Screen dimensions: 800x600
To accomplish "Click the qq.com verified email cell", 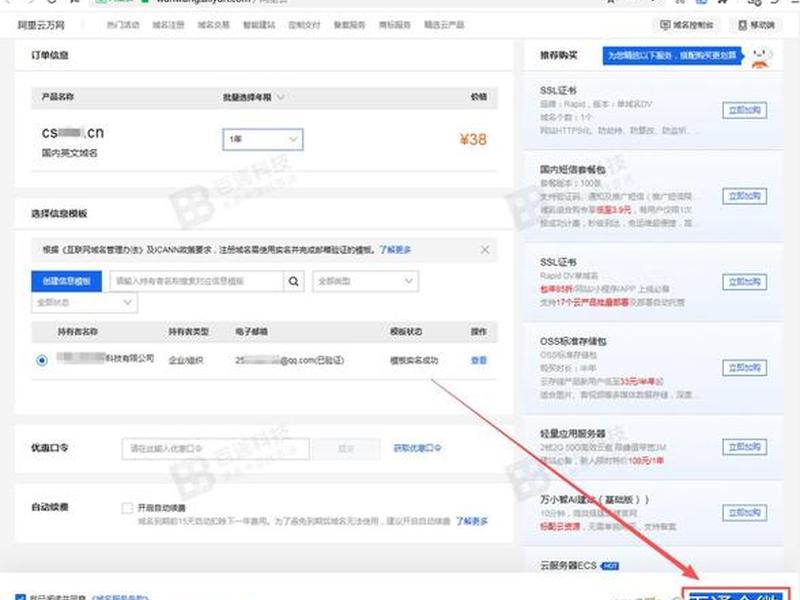I will point(290,360).
